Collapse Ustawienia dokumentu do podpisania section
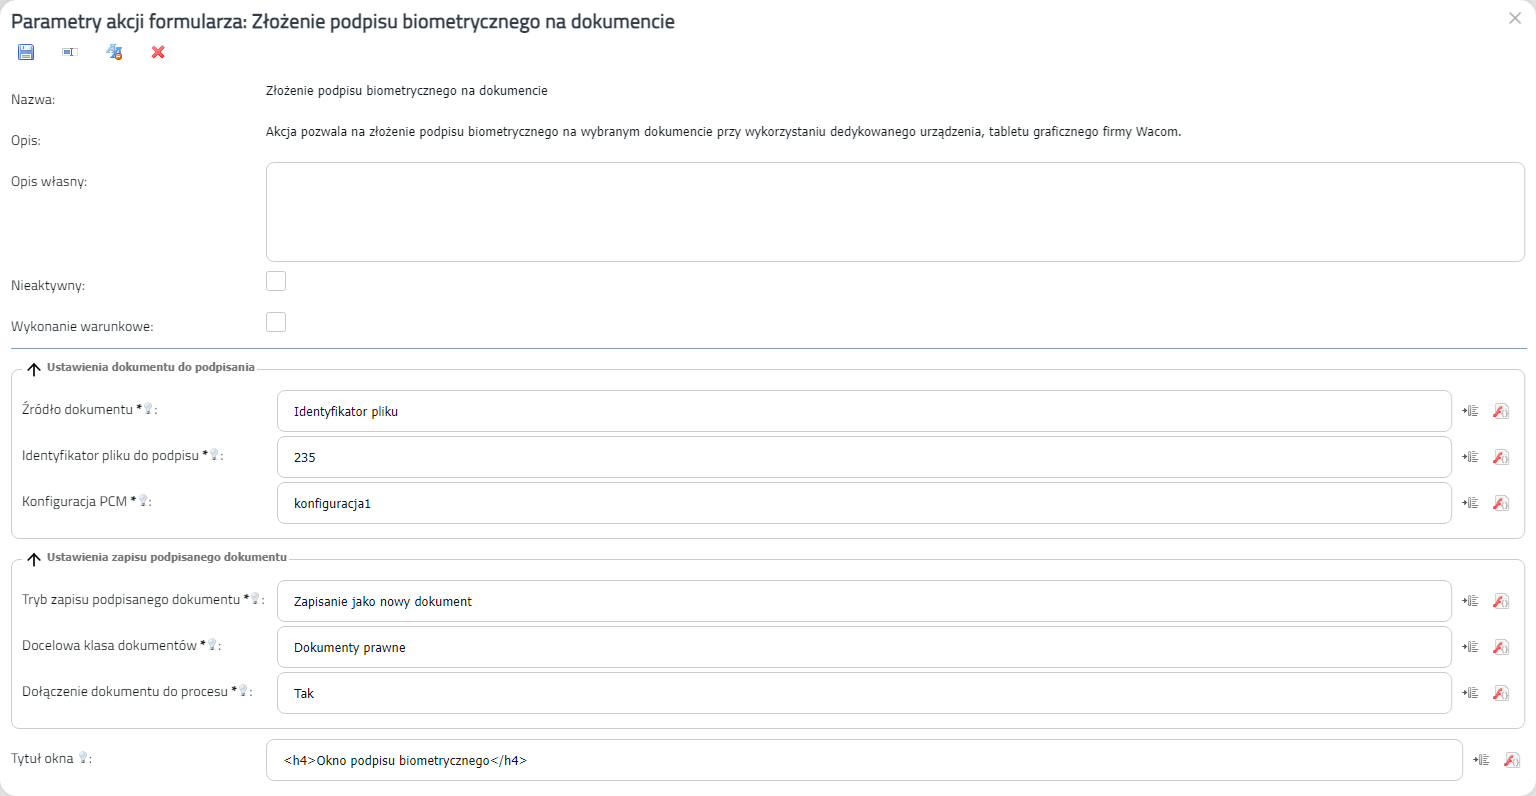 [34, 369]
